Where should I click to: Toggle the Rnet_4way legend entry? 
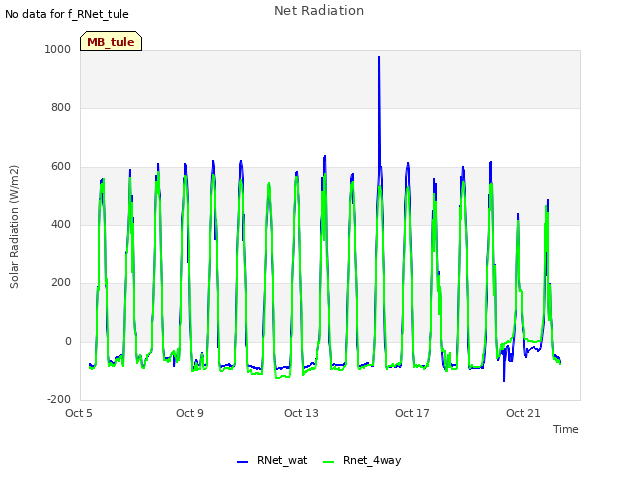pyautogui.click(x=362, y=460)
